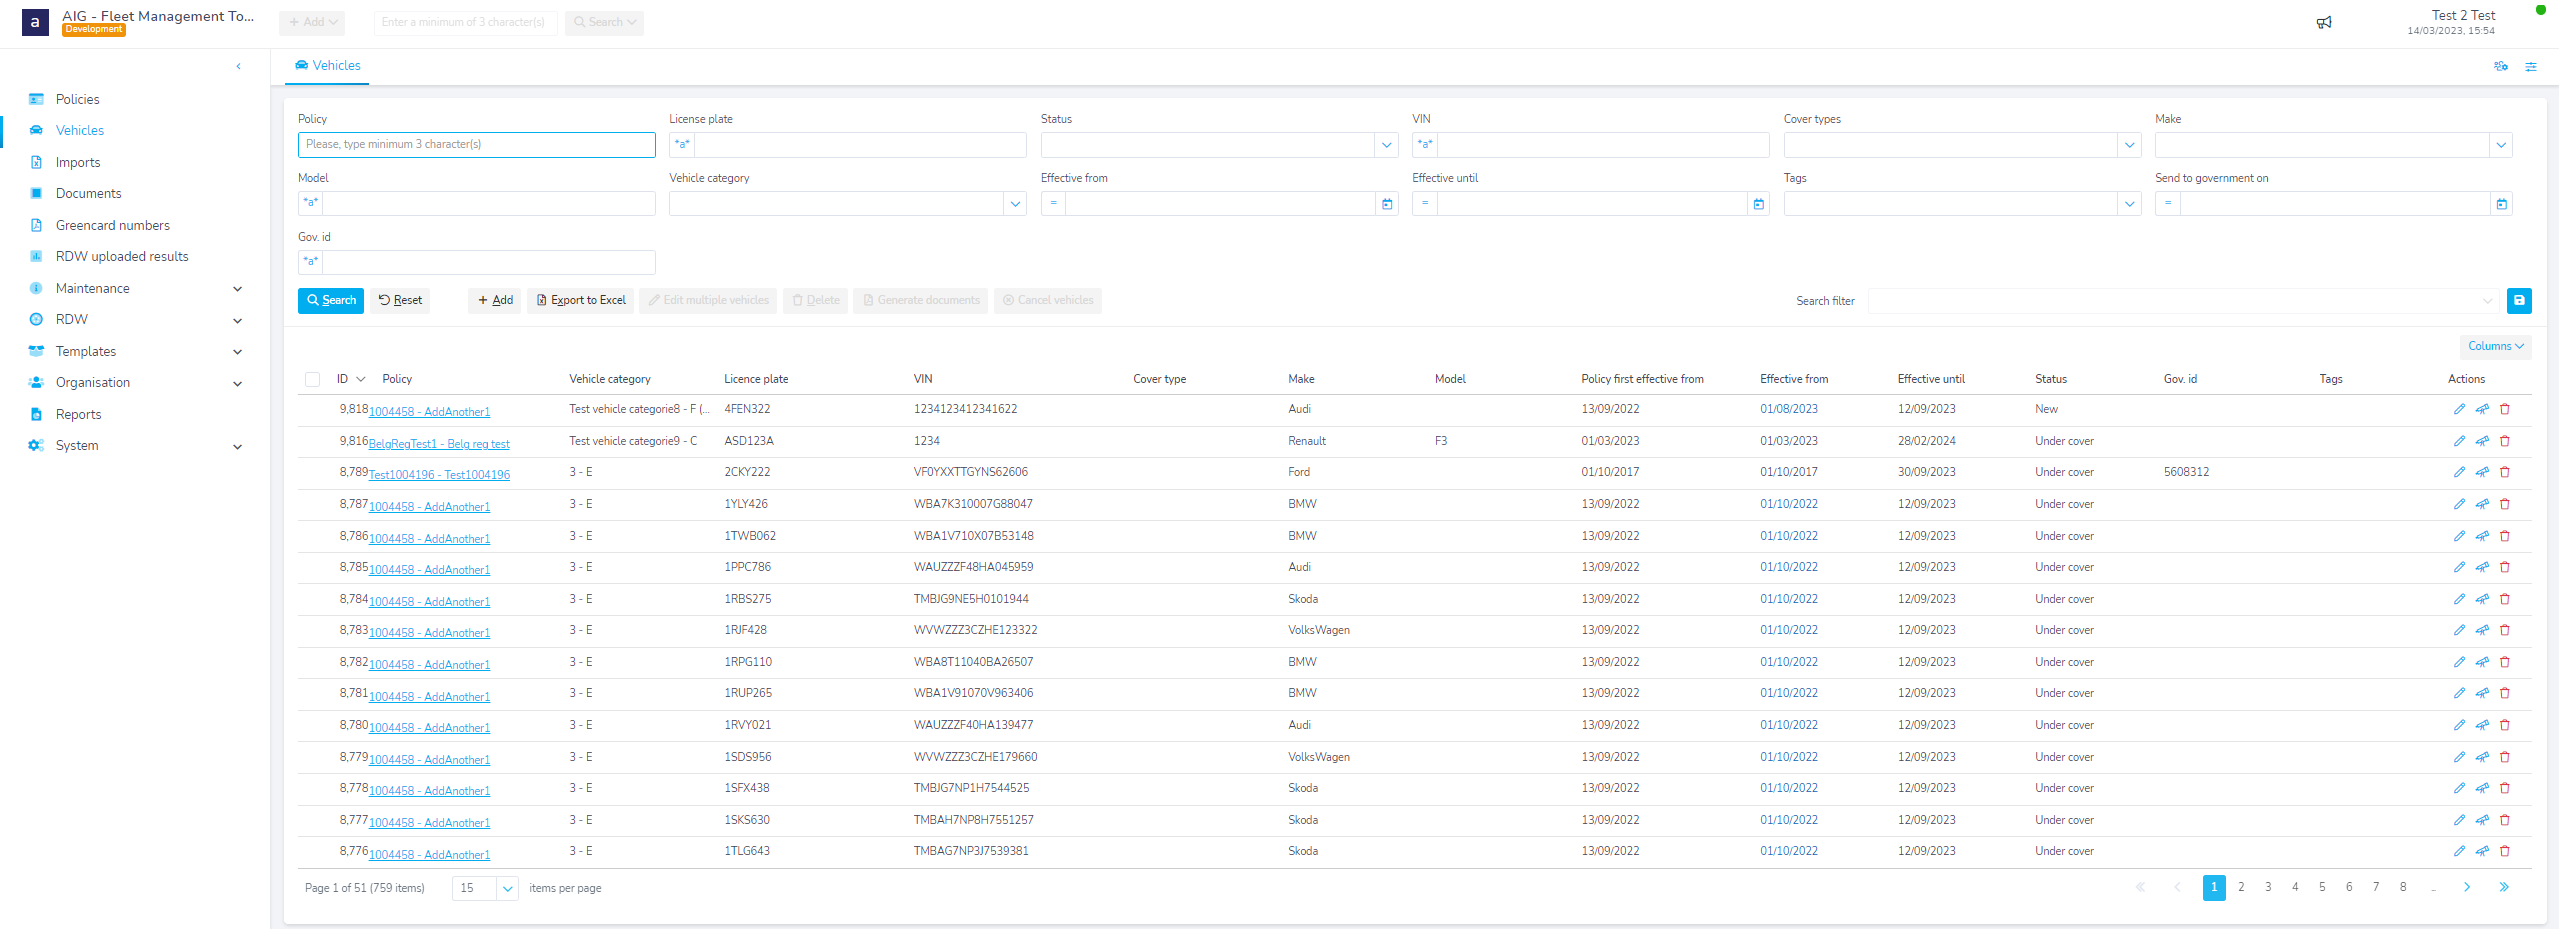2559x929 pixels.
Task: Click the Reset button
Action: (400, 301)
